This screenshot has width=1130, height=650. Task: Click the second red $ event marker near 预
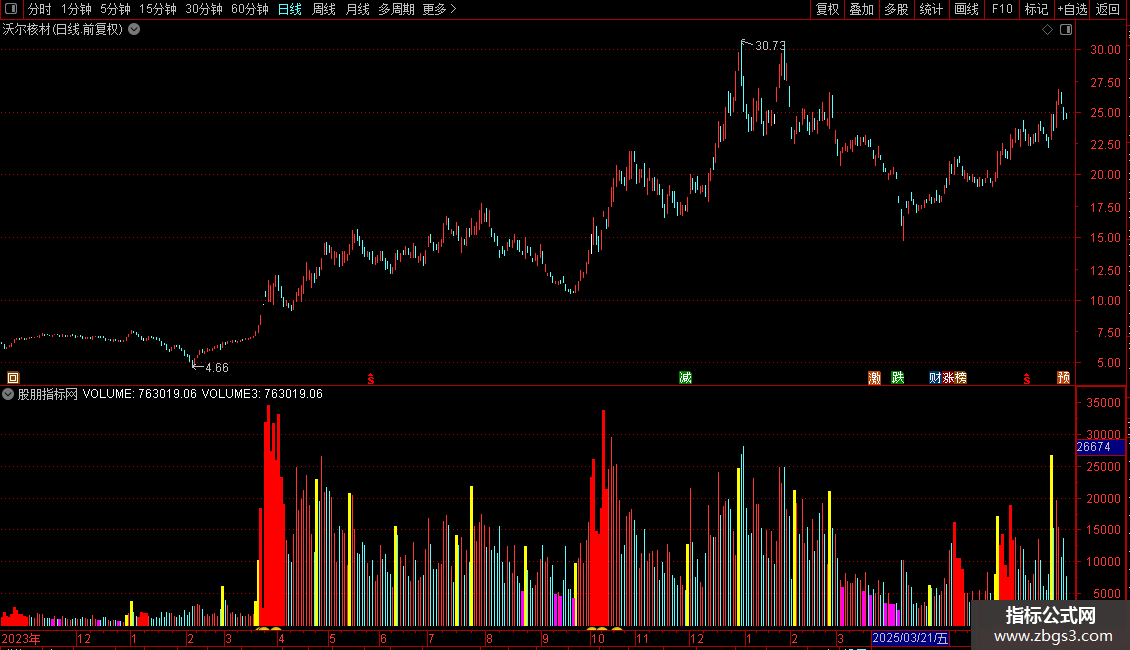click(1027, 378)
